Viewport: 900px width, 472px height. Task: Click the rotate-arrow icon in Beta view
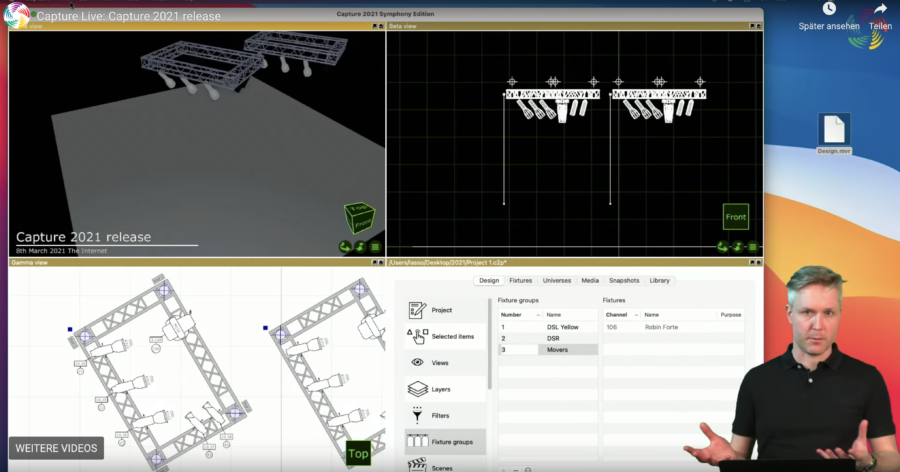723,247
